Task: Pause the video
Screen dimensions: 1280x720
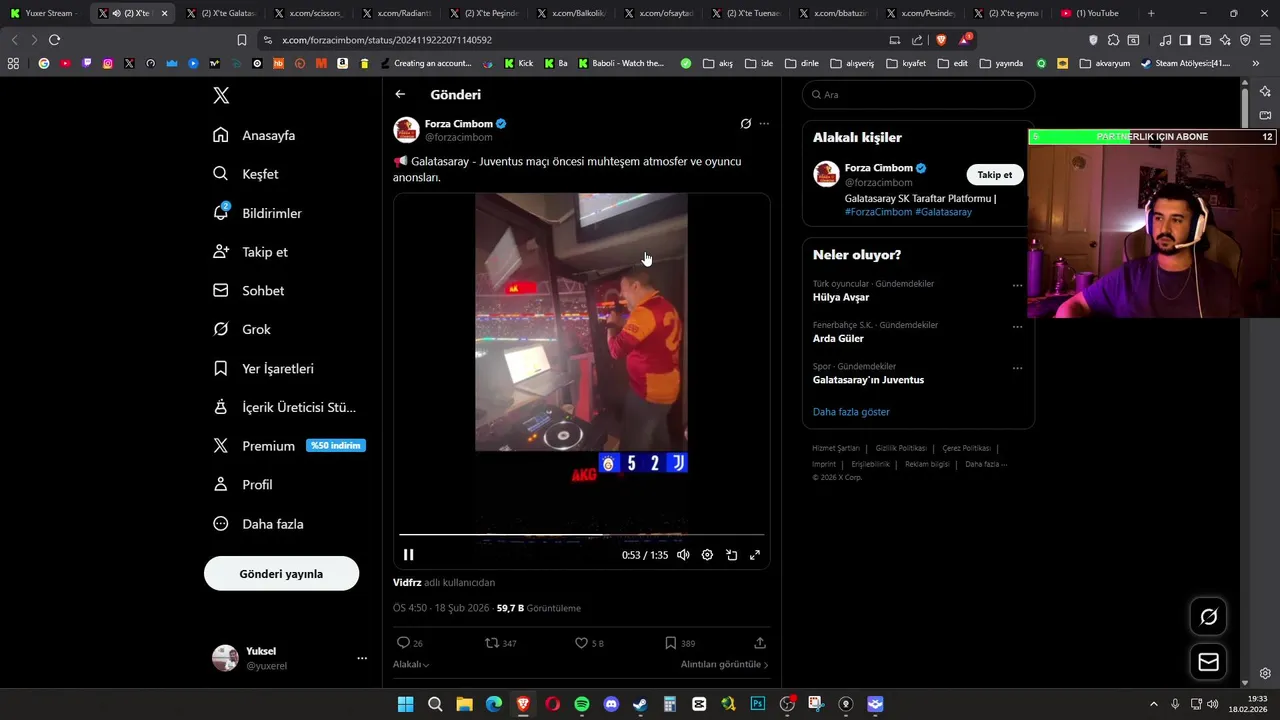Action: 409,555
